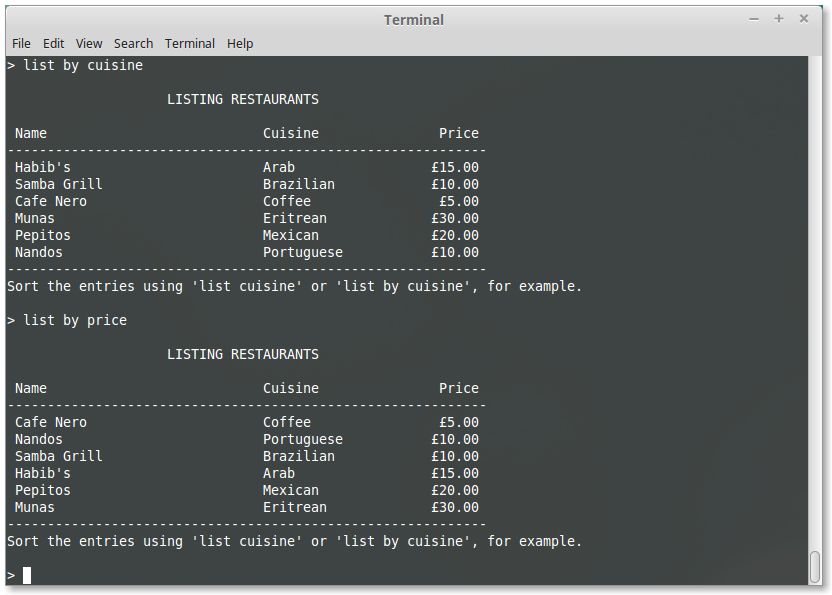Click Munas in the price-sorted list
The image size is (832, 595).
coord(34,507)
